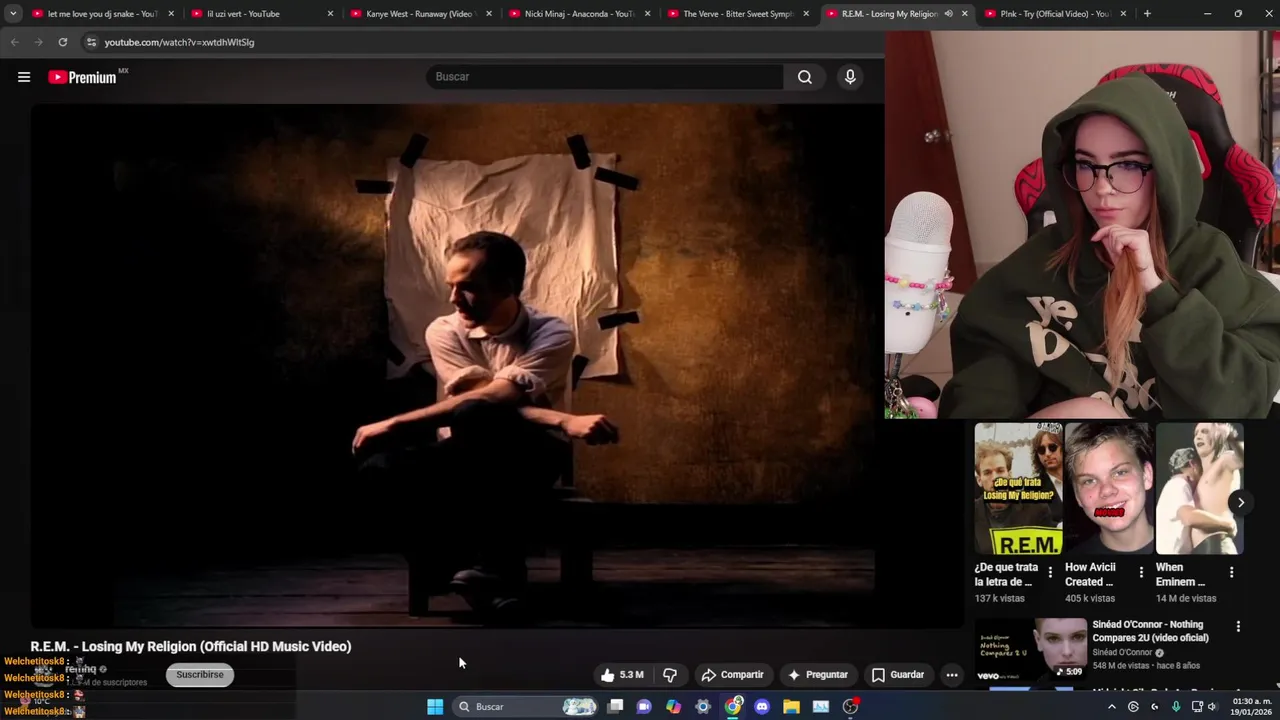Show hidden system tray icons
This screenshot has height=720, width=1280.
click(x=1111, y=707)
